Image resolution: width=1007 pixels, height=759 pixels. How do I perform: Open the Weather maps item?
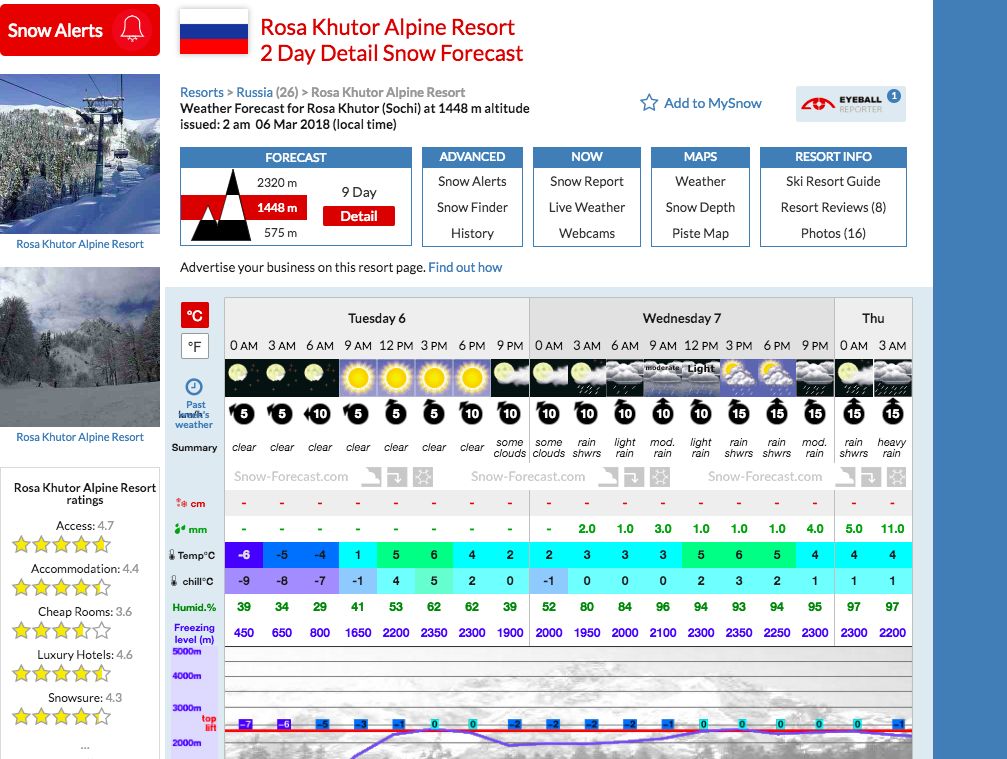pyautogui.click(x=700, y=182)
